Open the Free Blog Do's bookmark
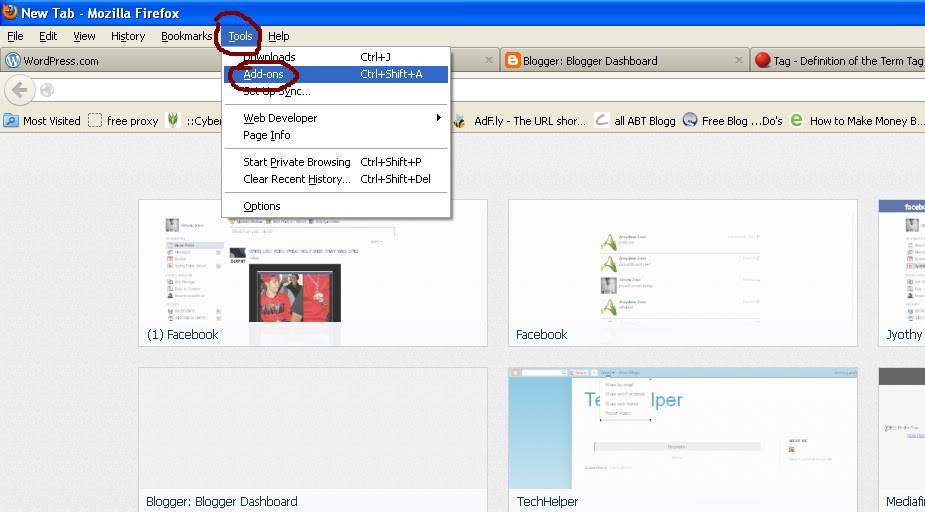Screen dimensions: 925x512 click(x=732, y=121)
